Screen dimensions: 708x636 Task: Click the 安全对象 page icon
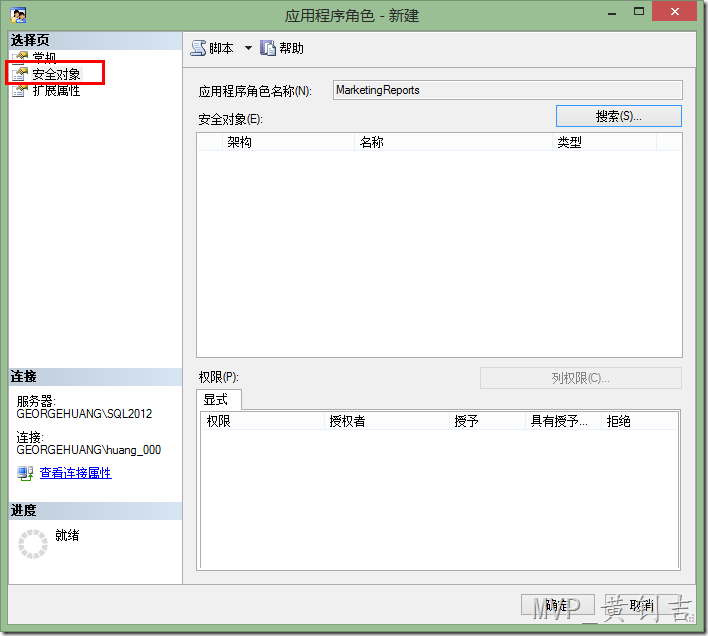(19, 74)
